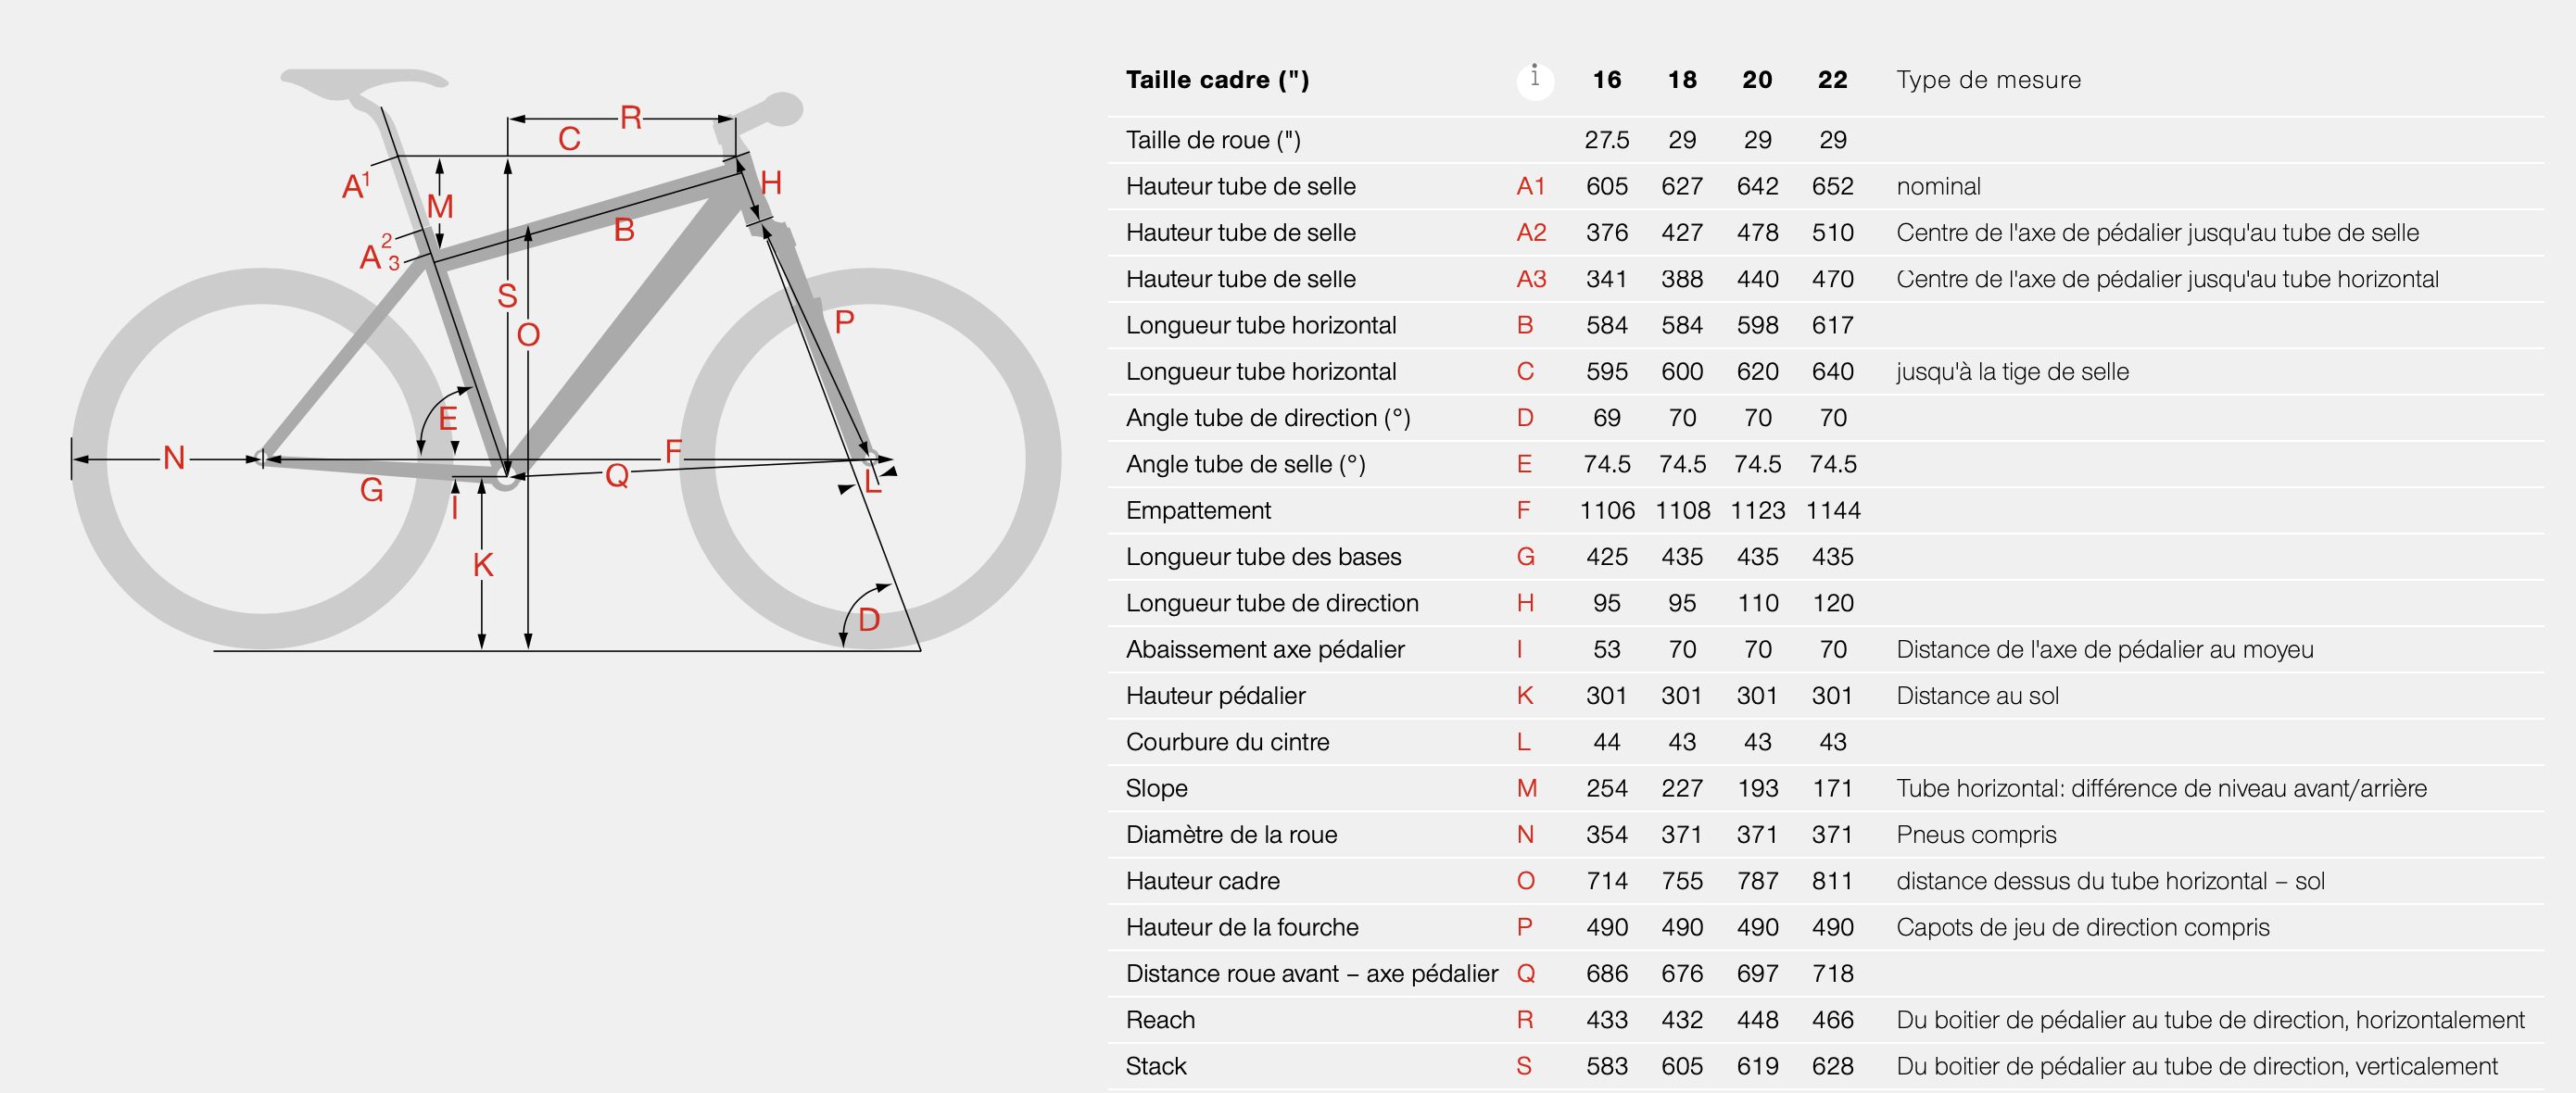This screenshot has width=2576, height=1093.
Task: Click the Taille de roue row label
Action: pos(1212,140)
